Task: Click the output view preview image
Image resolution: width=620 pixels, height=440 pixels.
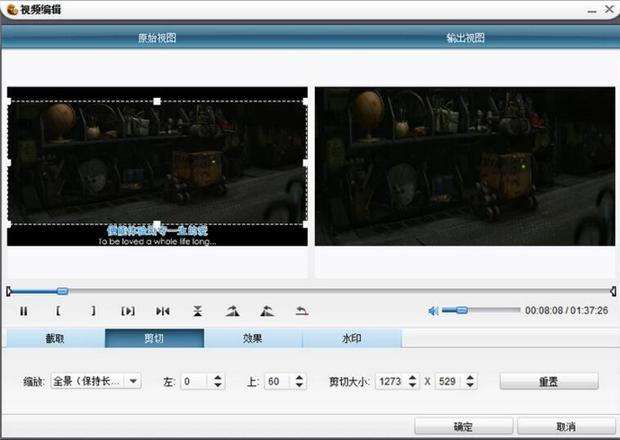Action: 465,166
